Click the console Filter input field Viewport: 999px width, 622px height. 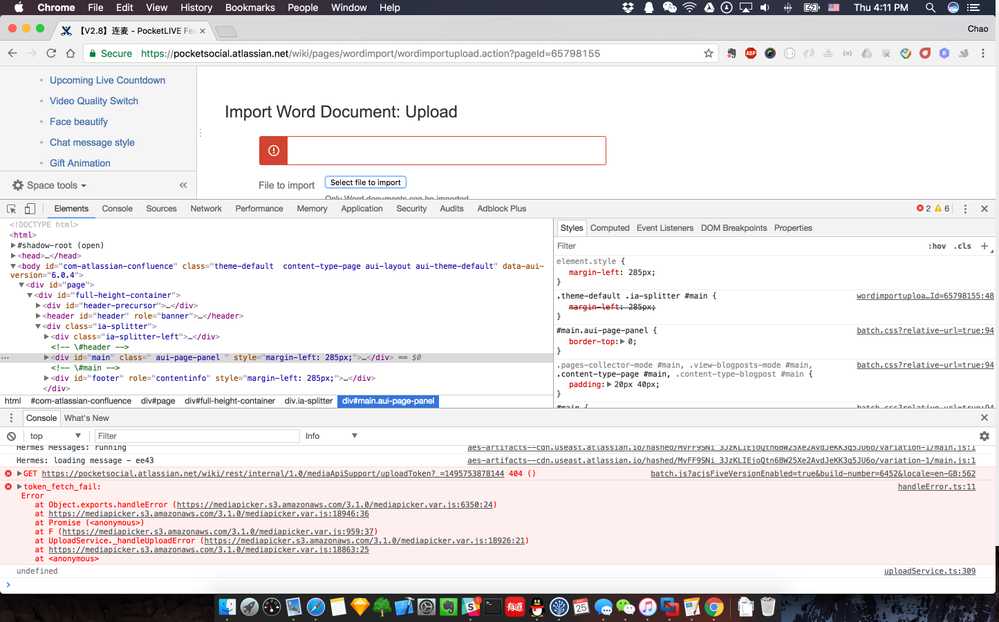pos(197,436)
